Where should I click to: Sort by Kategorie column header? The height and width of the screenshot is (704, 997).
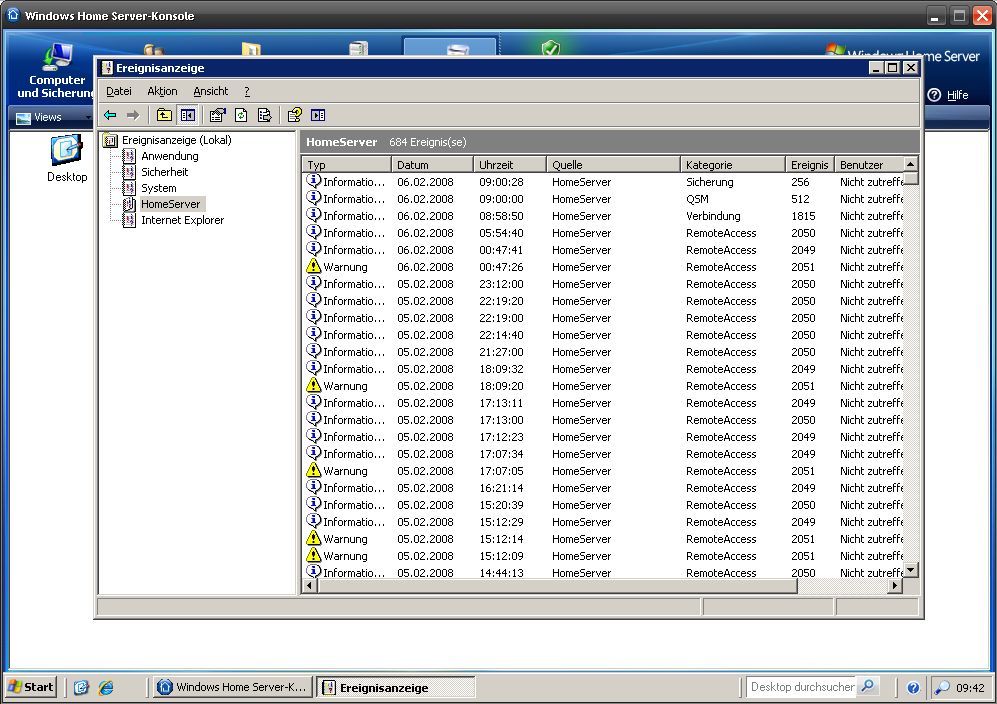(733, 165)
